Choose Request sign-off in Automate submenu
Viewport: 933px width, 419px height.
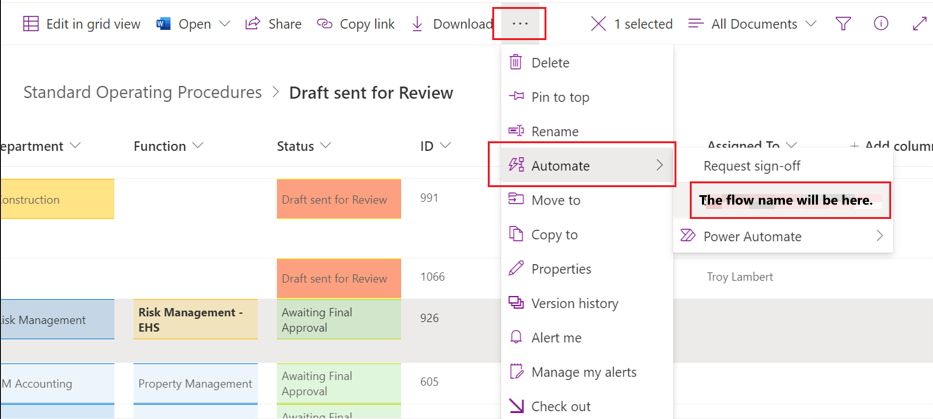[751, 166]
